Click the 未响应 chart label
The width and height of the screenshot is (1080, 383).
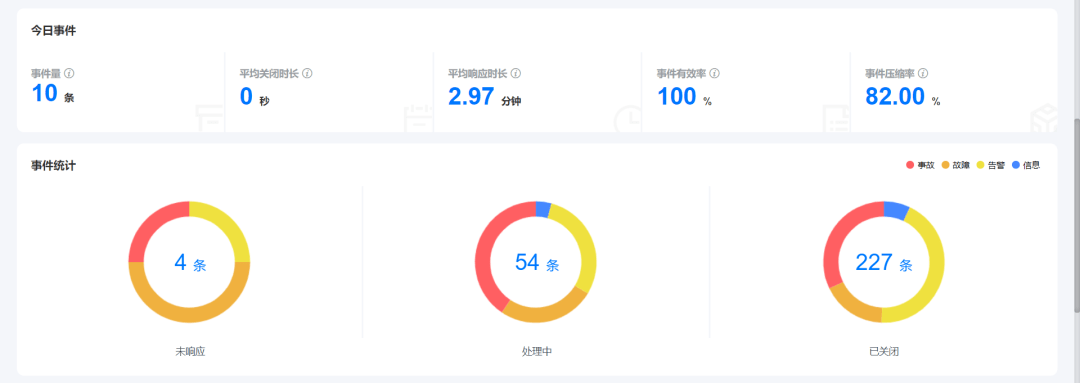[x=190, y=351]
